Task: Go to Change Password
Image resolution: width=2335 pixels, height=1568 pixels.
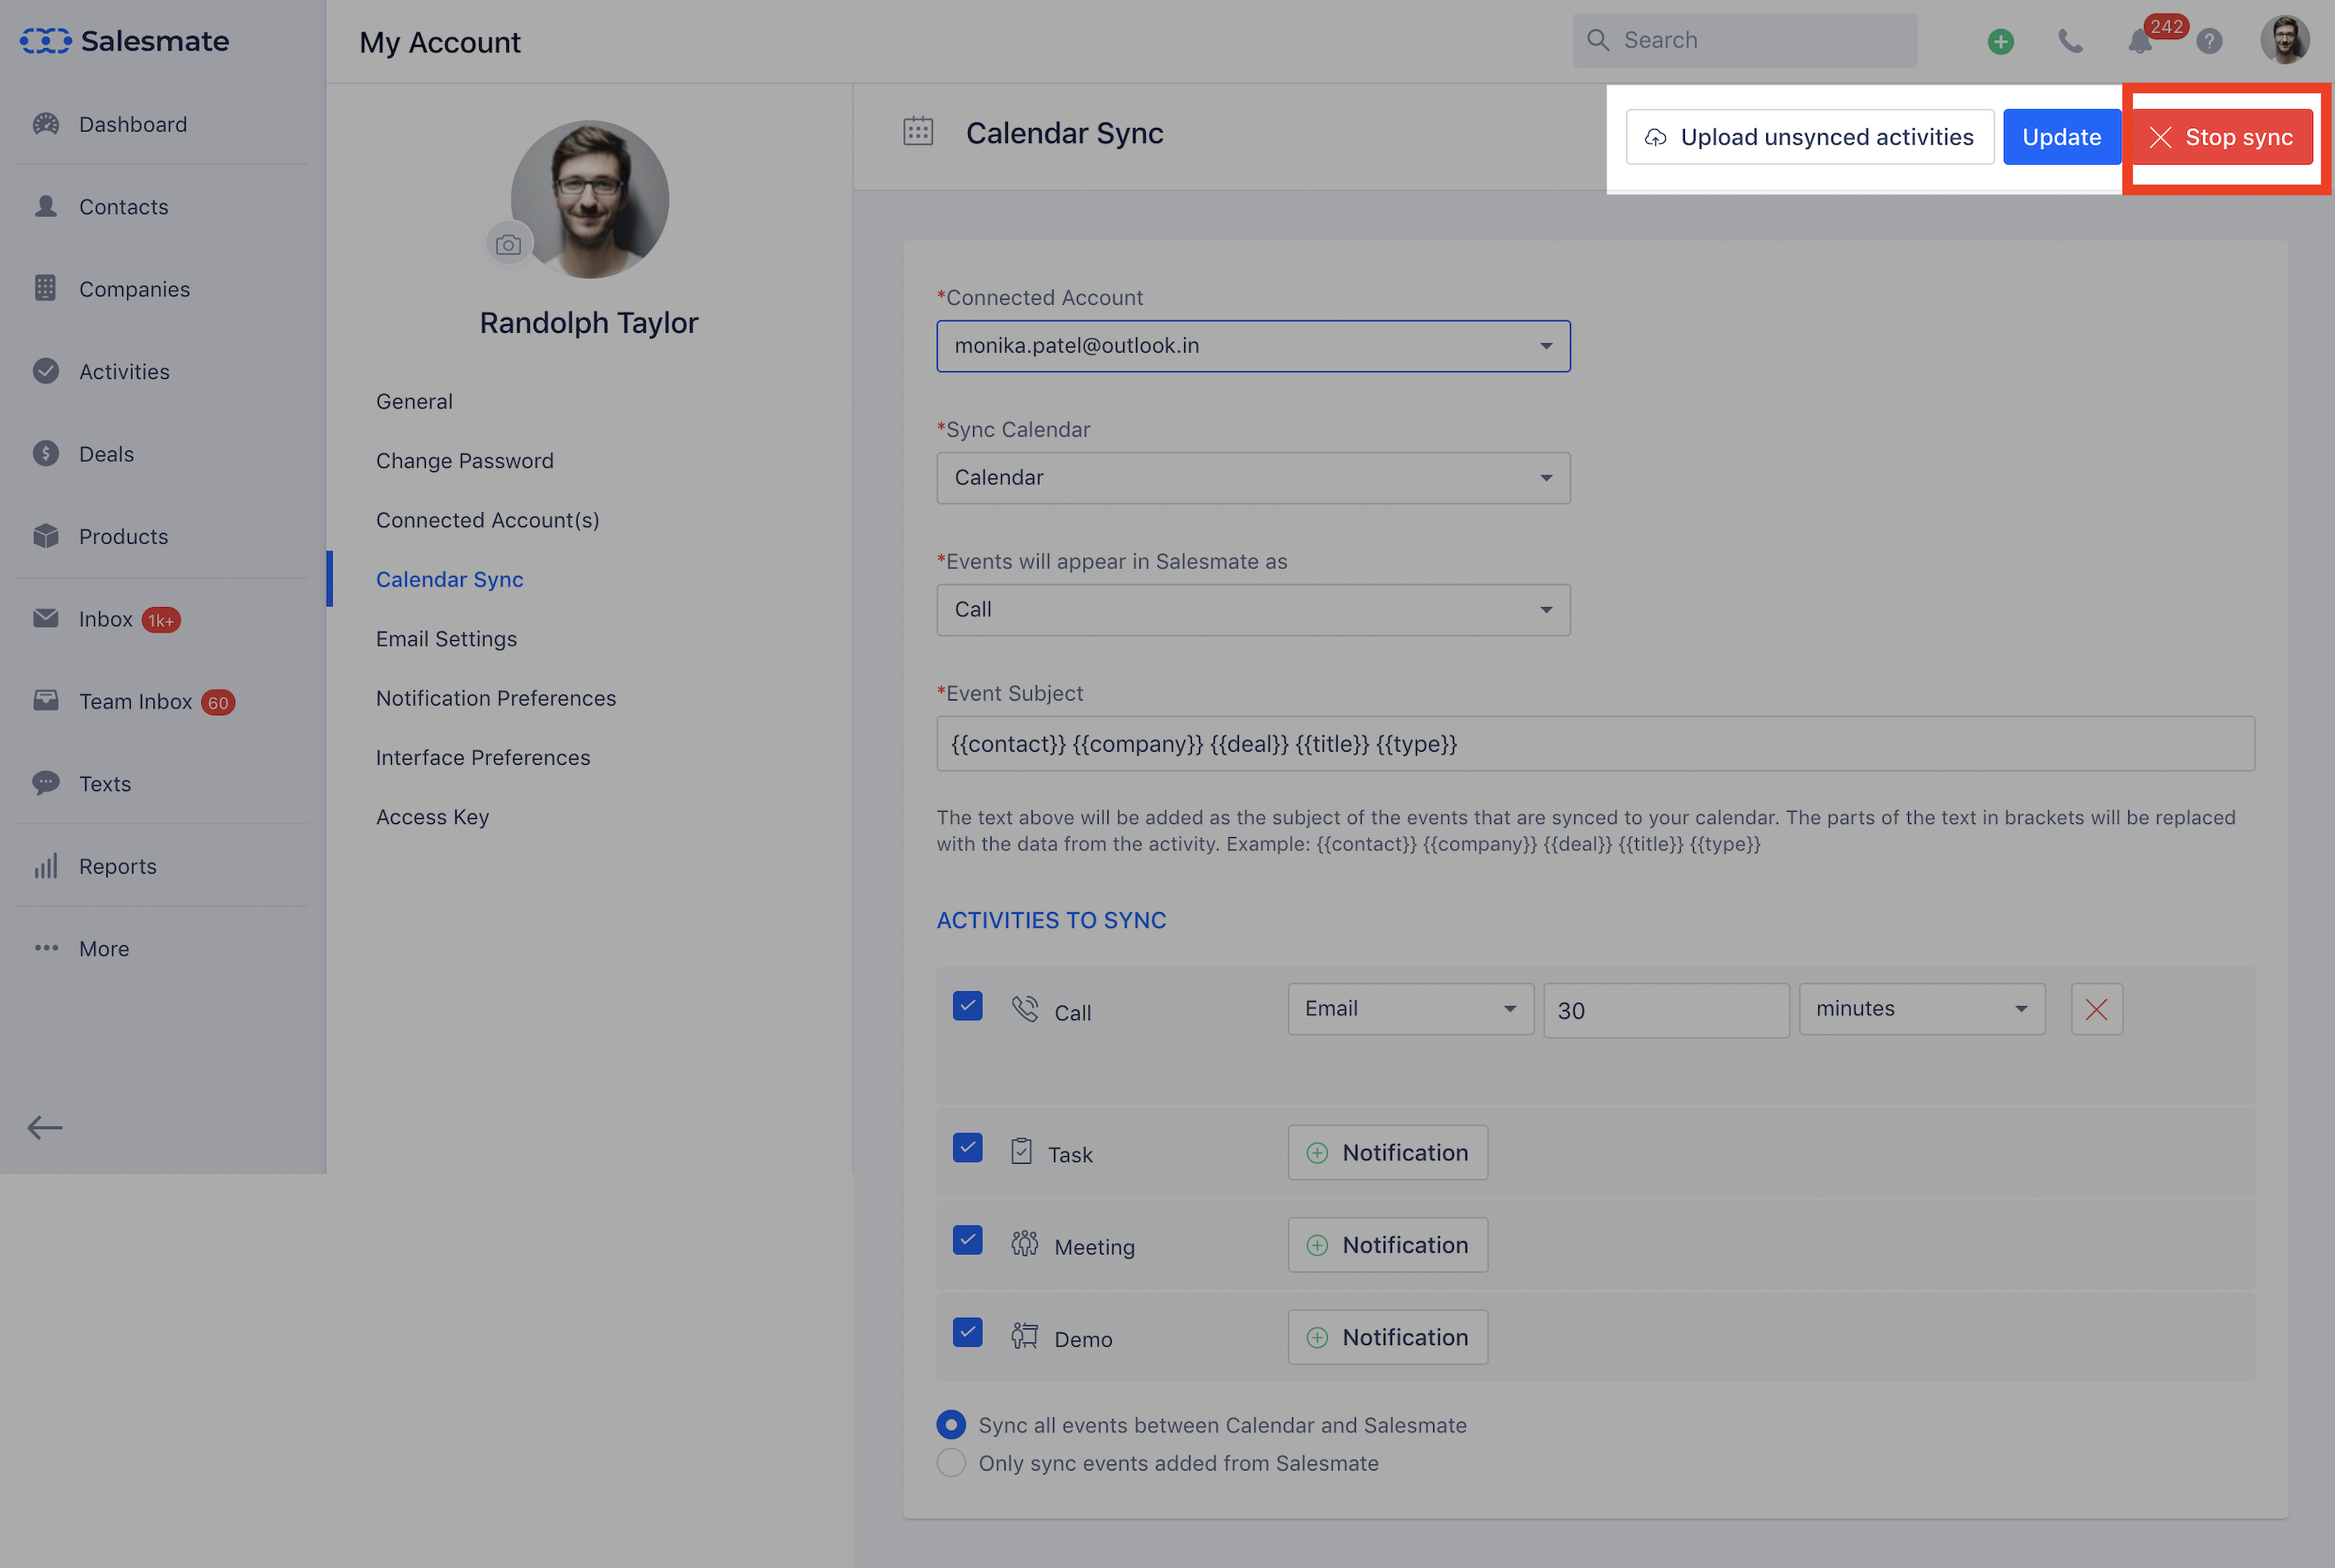Action: (x=465, y=460)
